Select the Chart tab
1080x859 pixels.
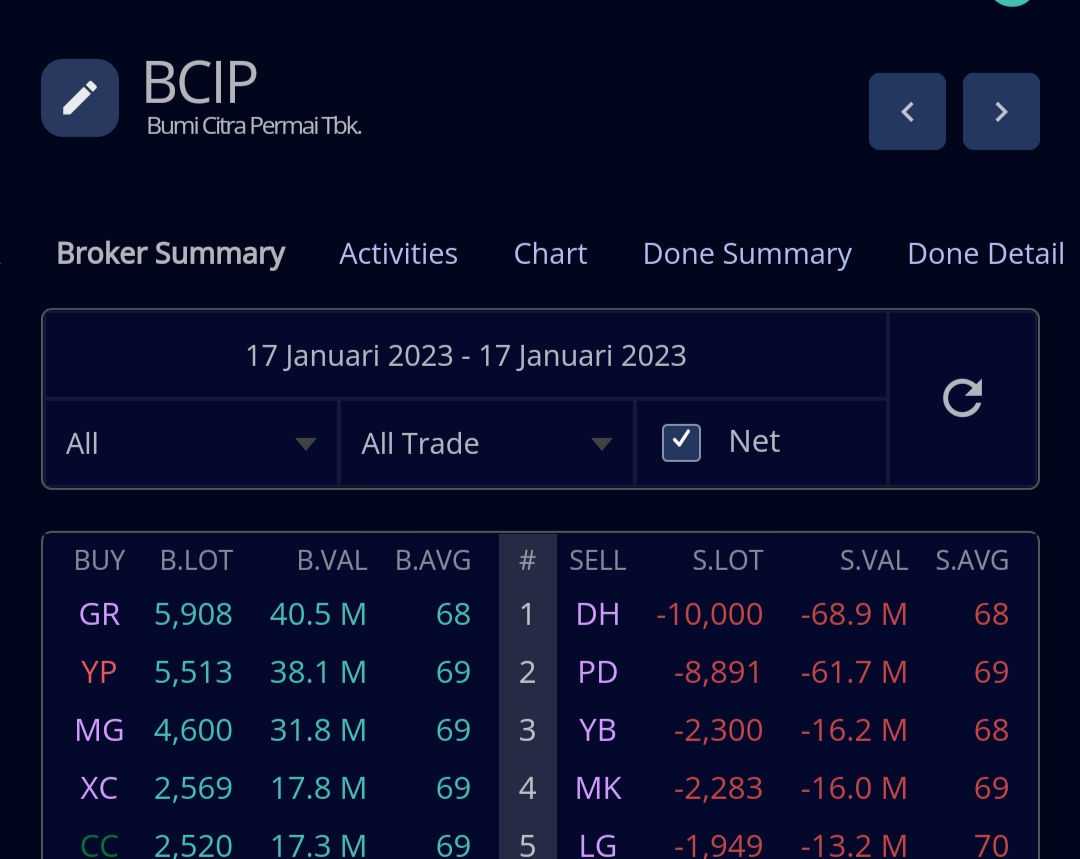[550, 253]
